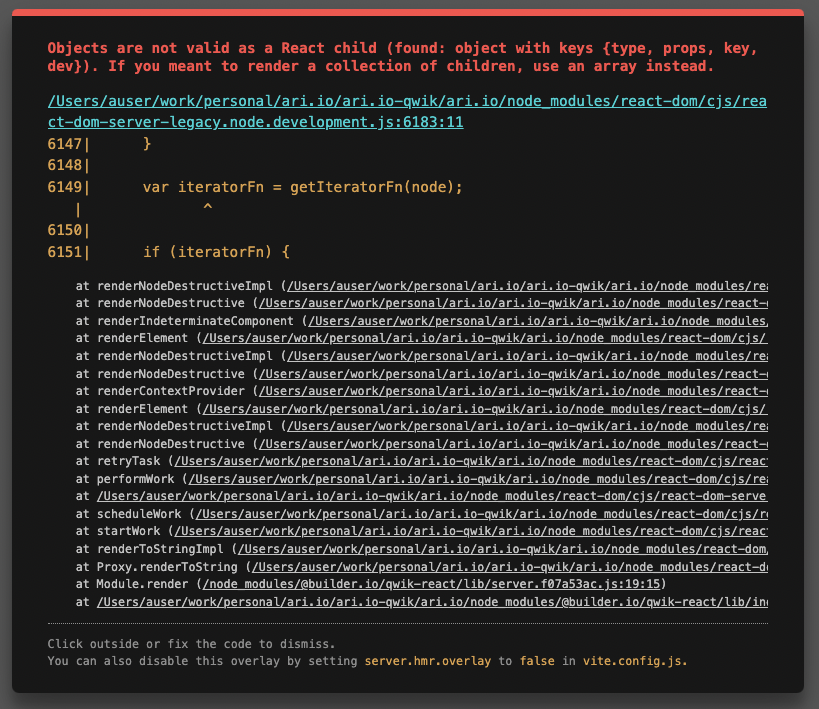Viewport: 819px width, 709px height.
Task: Click the 'vite.config.js.' text in the footer
Action: (x=635, y=661)
